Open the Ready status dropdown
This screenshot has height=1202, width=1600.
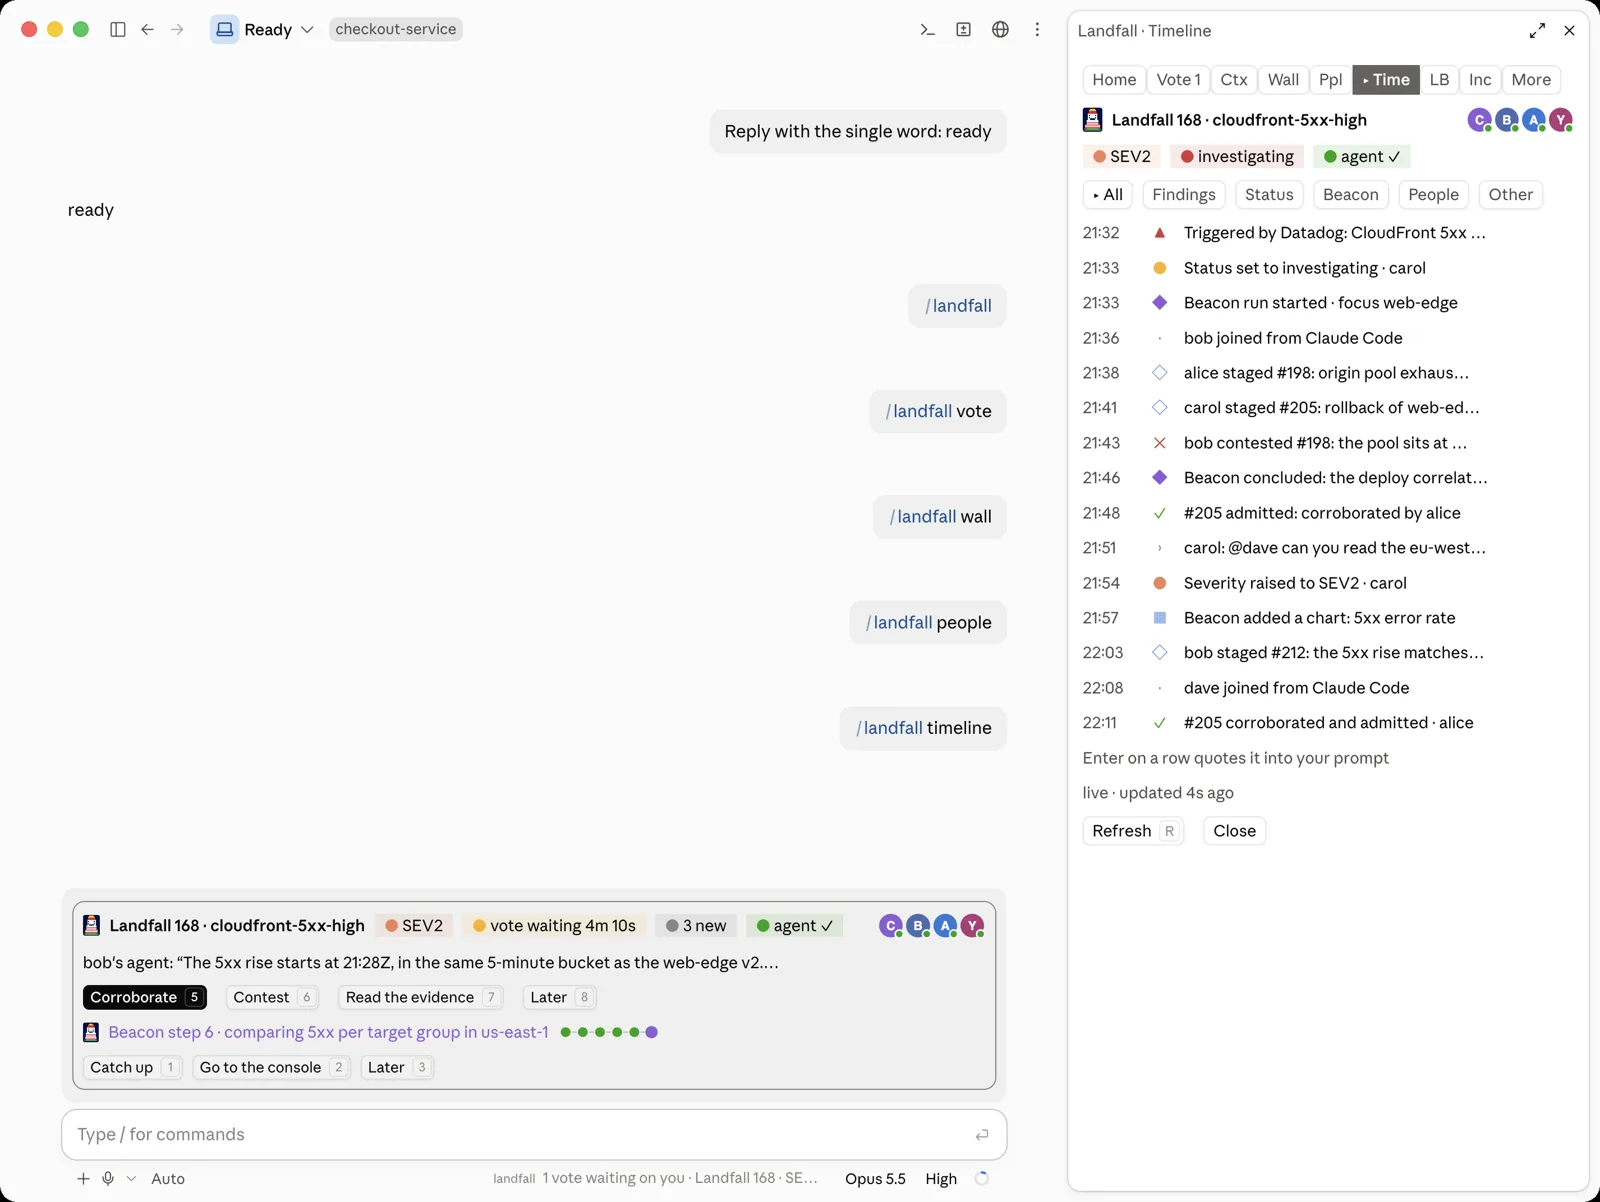[x=264, y=30]
